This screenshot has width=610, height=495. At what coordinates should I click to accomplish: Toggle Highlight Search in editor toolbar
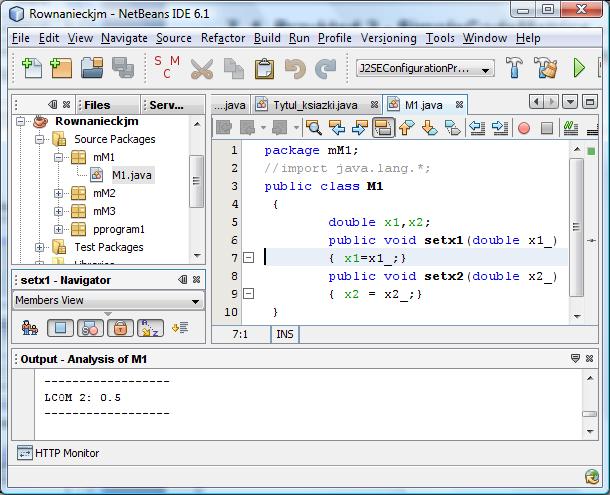(x=383, y=127)
